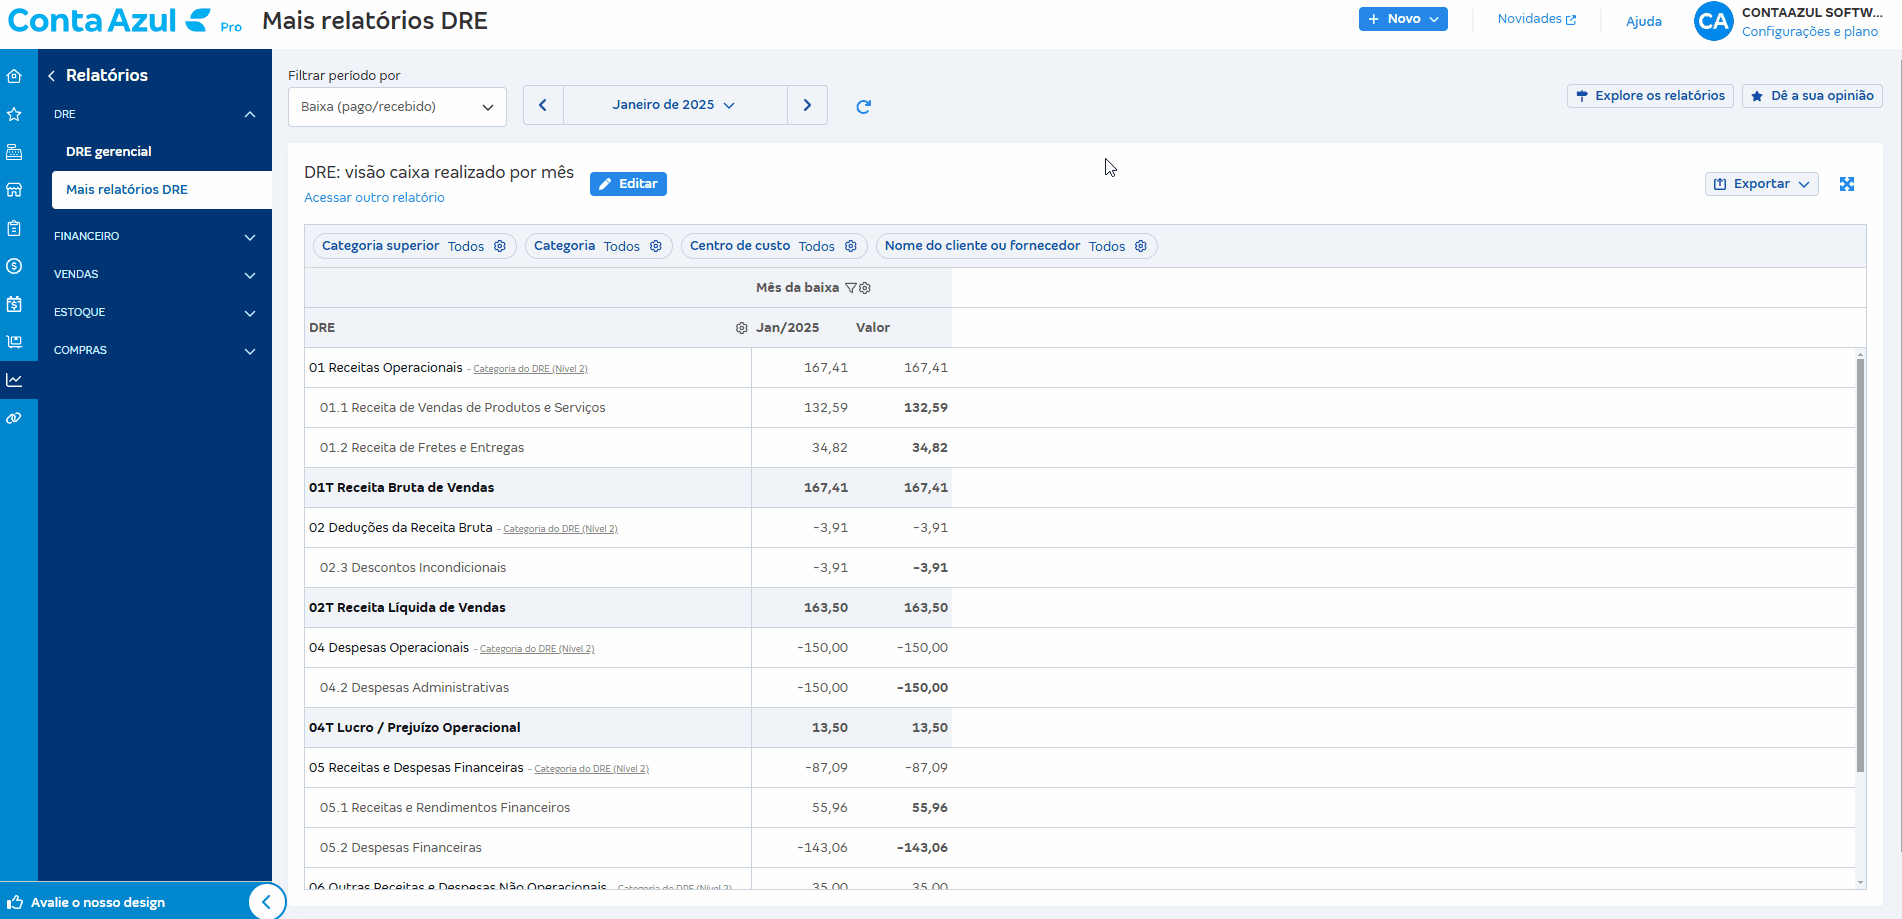Click the filter funnel icon by Mês da baixa
The width and height of the screenshot is (1902, 919).
[851, 288]
